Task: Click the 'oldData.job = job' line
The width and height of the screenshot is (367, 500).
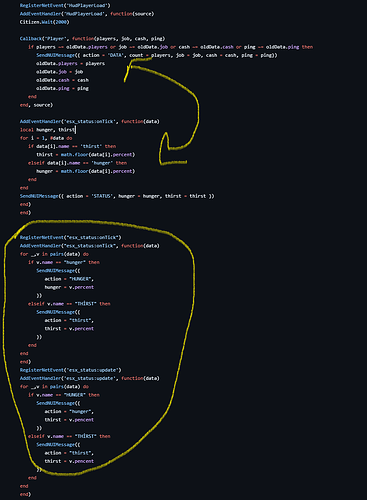Action: coord(60,72)
